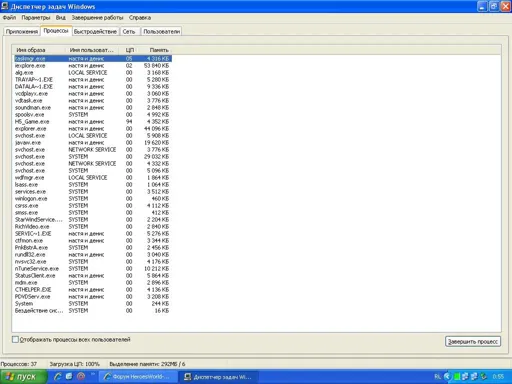Select the ctfmon.exe process
The height and width of the screenshot is (384, 512).
click(x=93, y=241)
